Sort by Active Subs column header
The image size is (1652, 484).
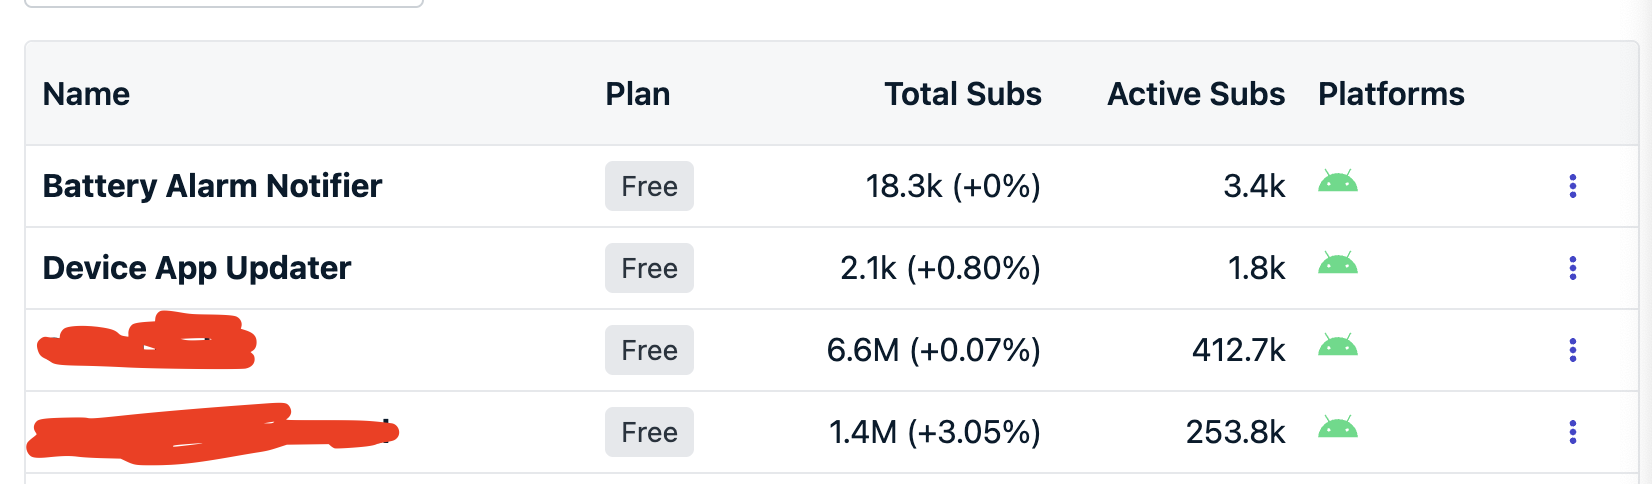1196,94
